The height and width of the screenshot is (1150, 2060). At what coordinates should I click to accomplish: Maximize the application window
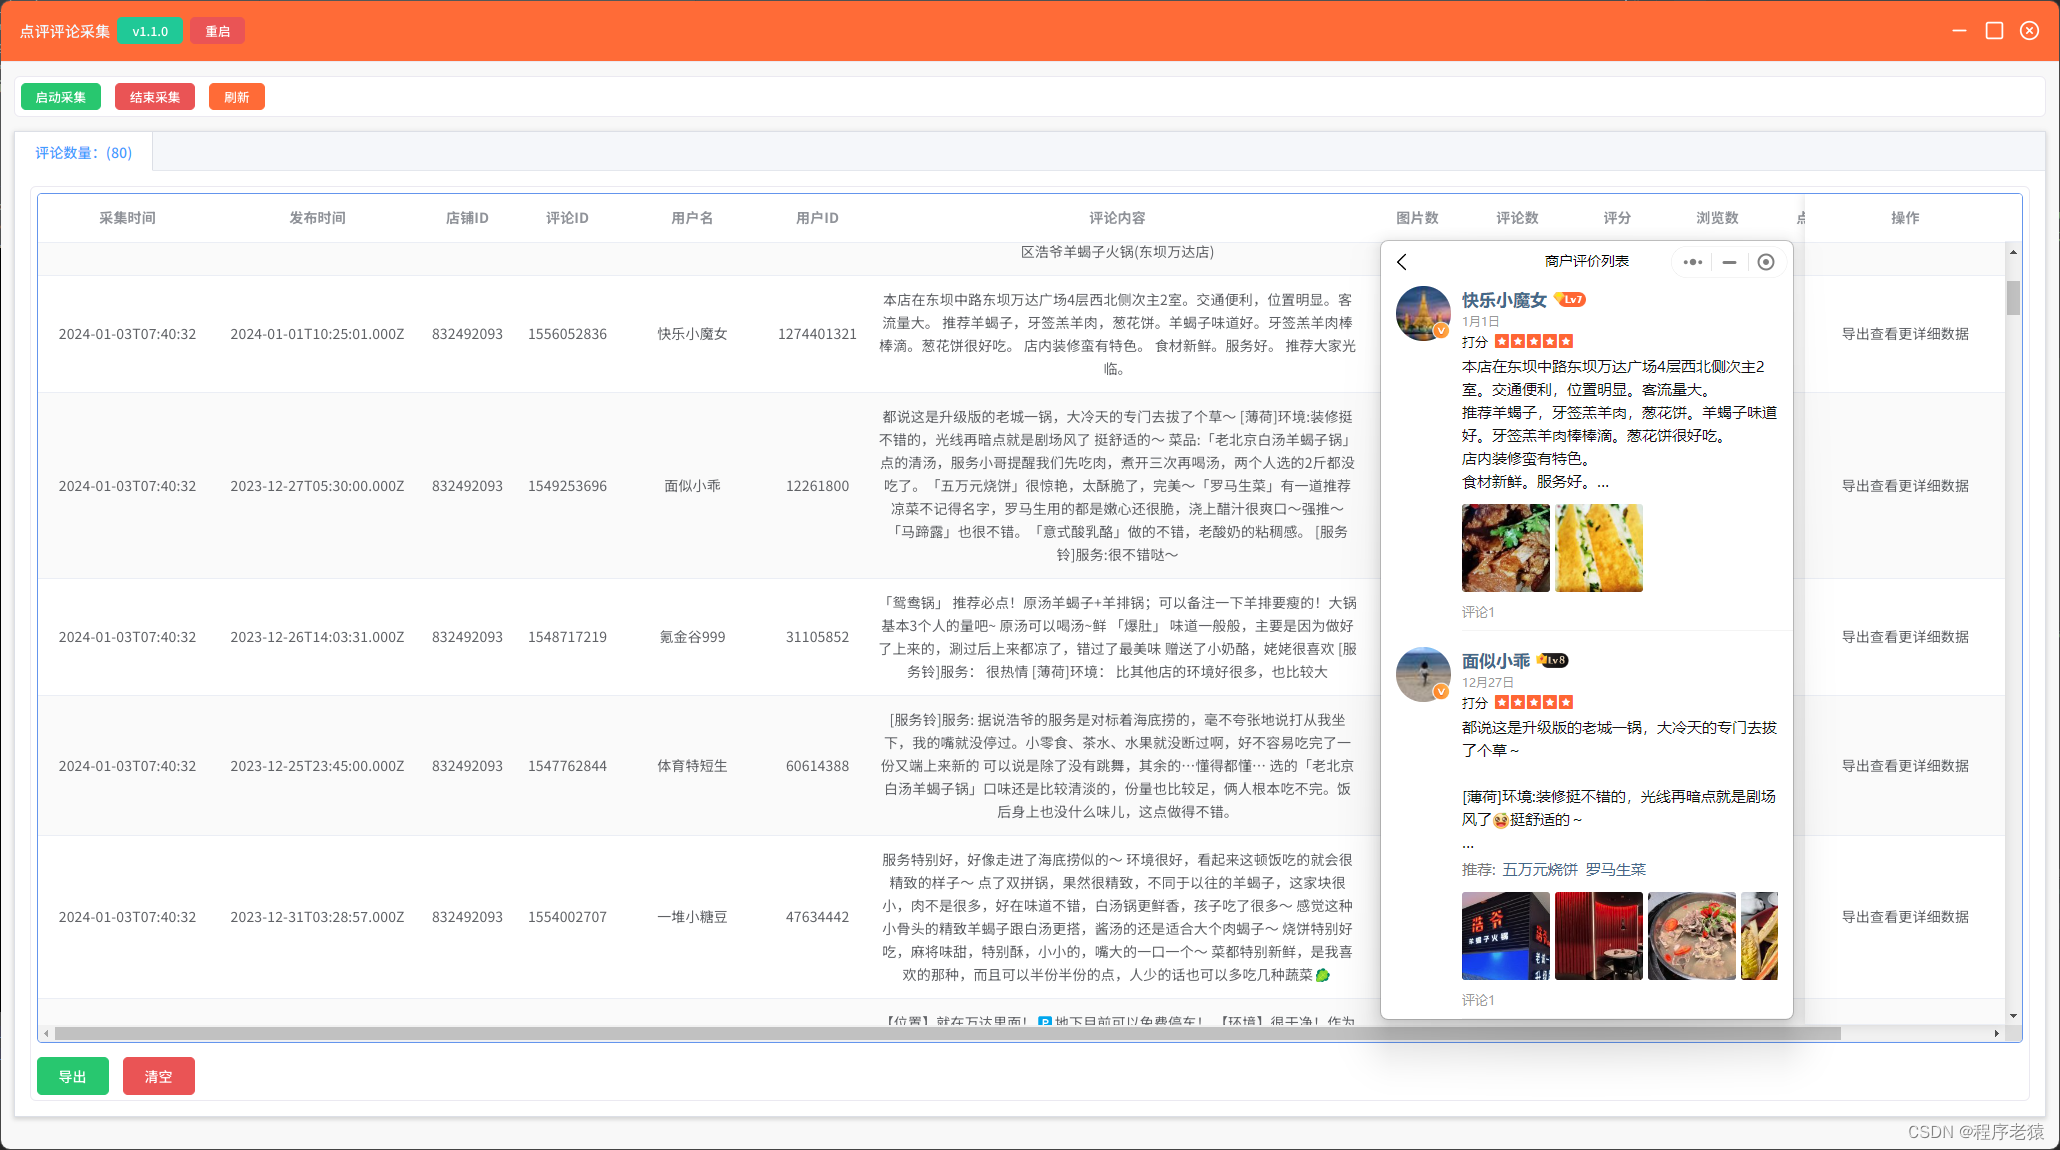[x=1994, y=31]
